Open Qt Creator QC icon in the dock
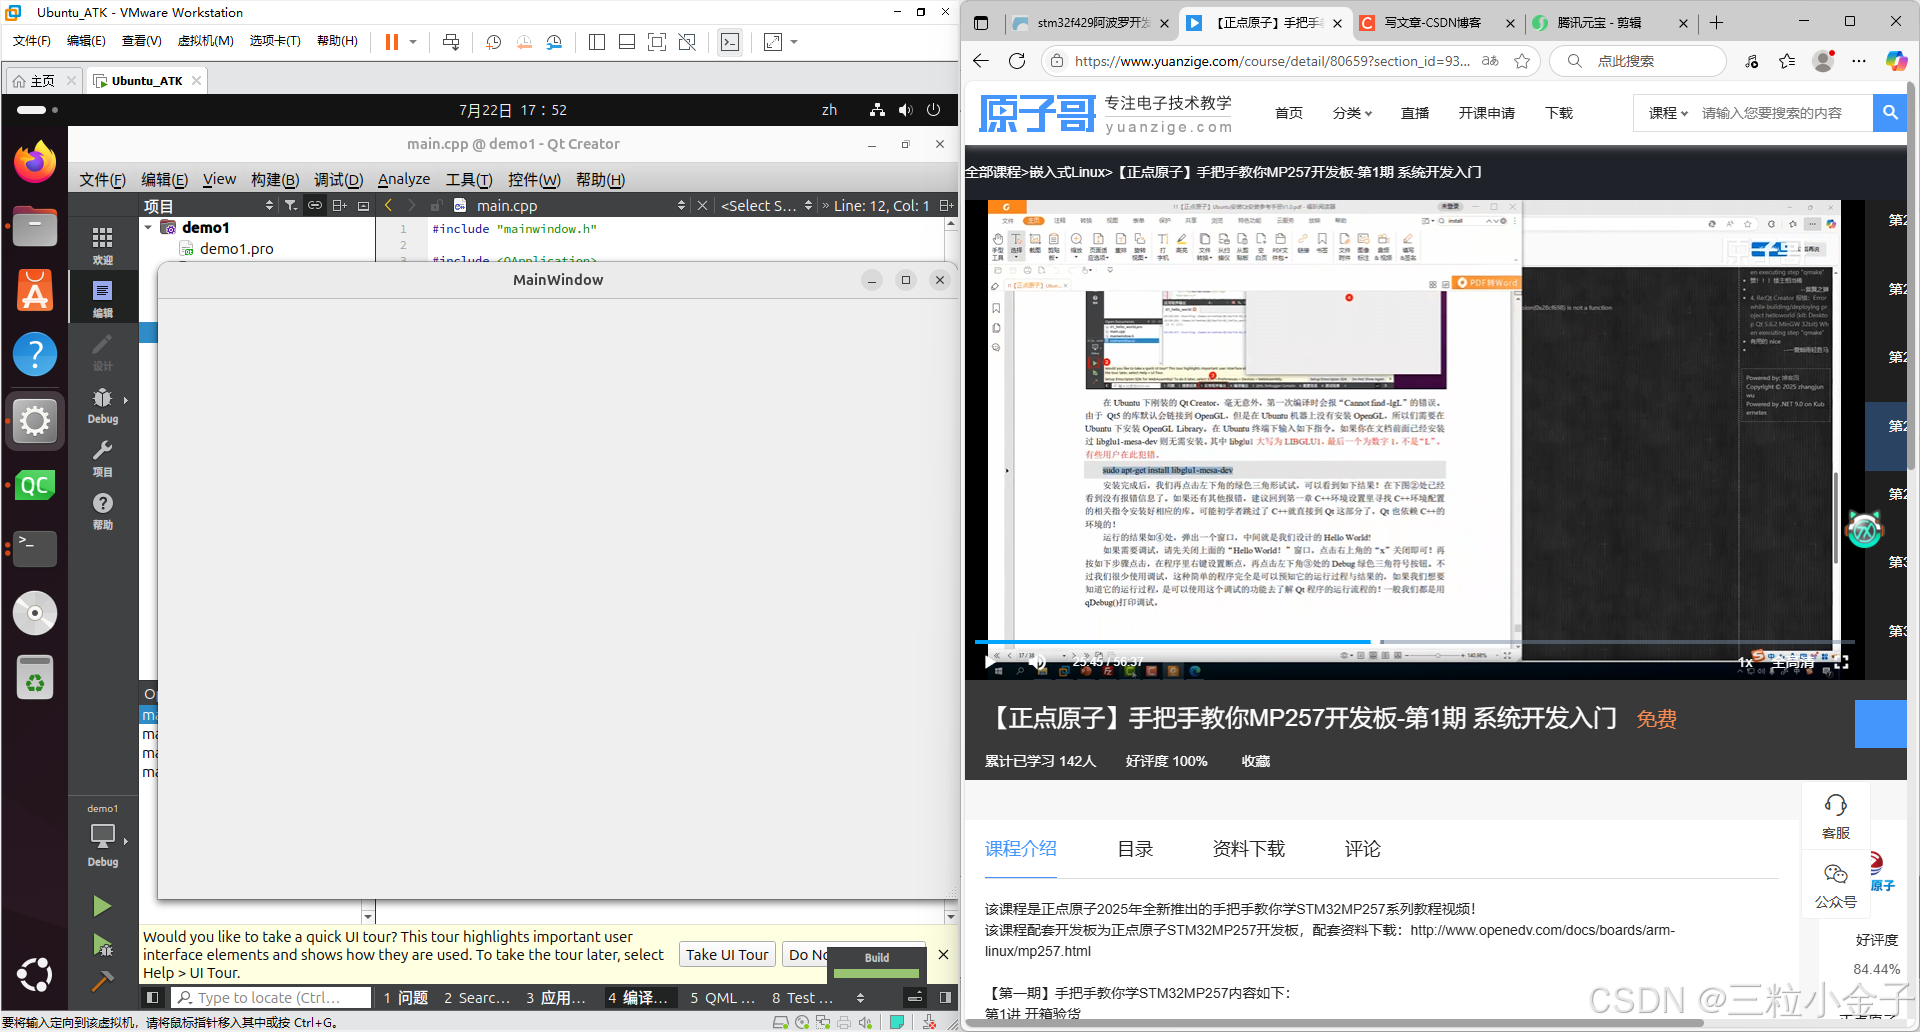This screenshot has height=1032, width=1920. click(x=35, y=485)
